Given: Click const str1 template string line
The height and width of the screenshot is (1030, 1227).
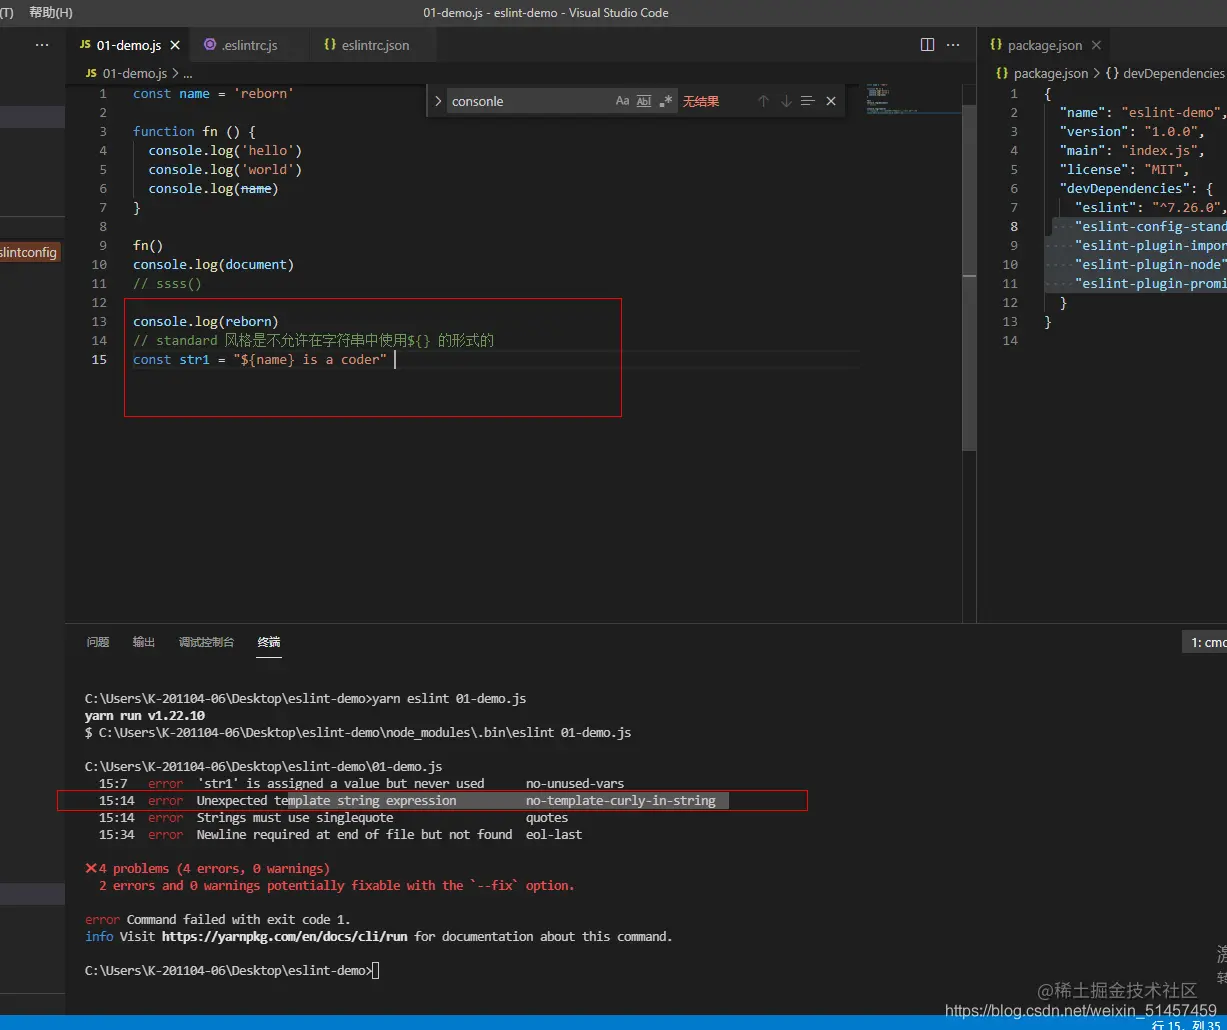Looking at the screenshot, I should 260,360.
